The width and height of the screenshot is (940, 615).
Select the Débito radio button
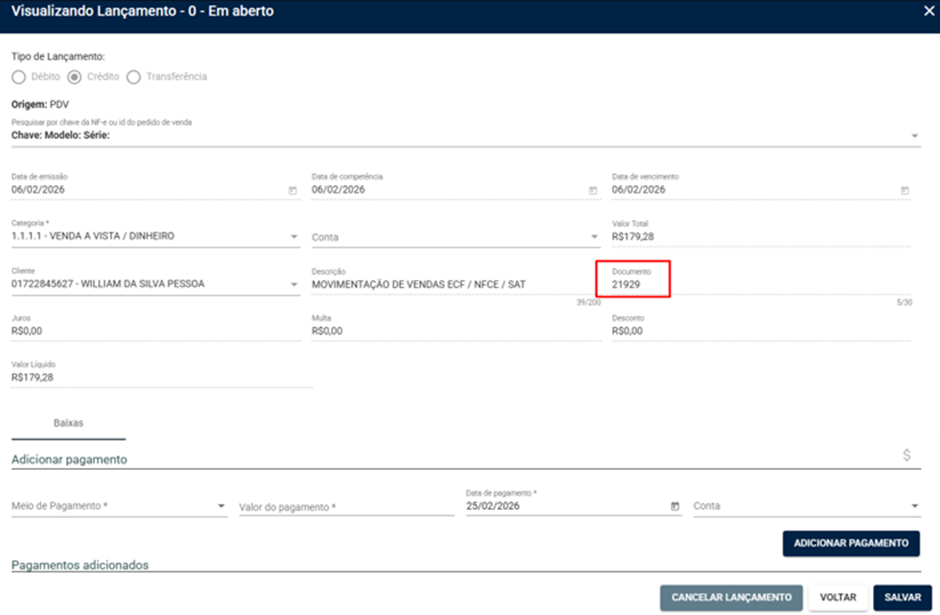click(x=19, y=77)
